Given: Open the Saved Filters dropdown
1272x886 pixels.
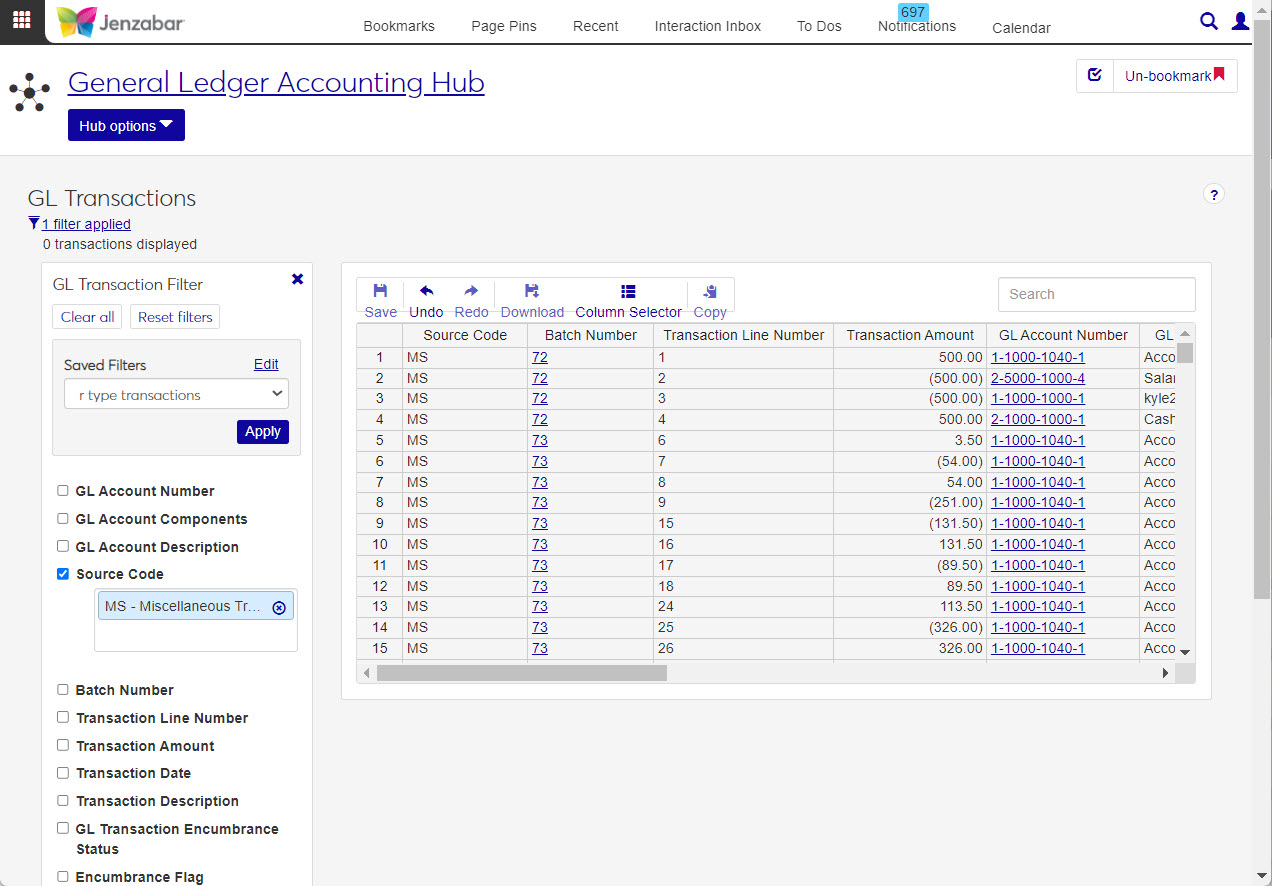Looking at the screenshot, I should point(176,395).
